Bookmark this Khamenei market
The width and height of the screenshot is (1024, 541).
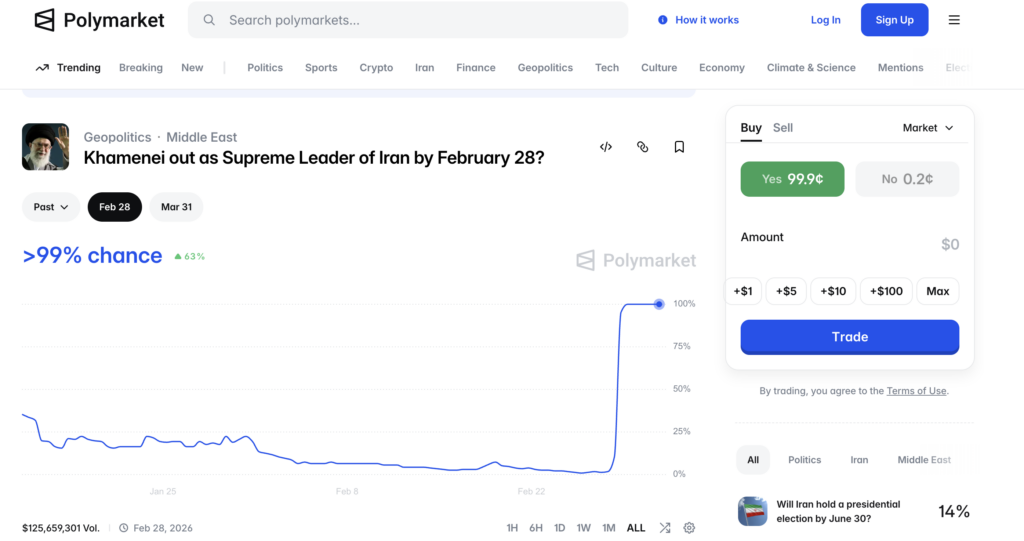[x=679, y=147]
